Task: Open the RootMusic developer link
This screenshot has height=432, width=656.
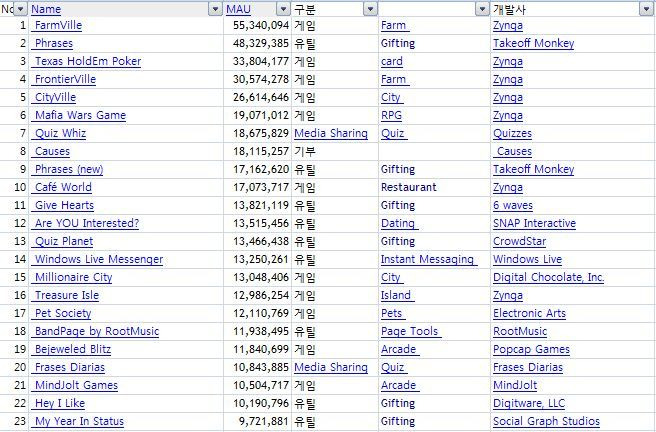Action: coord(520,331)
